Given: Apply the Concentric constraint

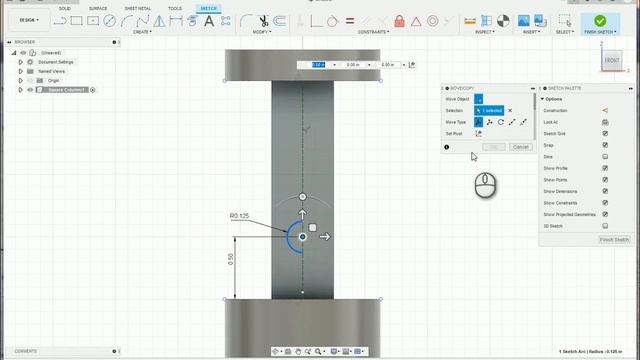Looking at the screenshot, I should pyautogui.click(x=433, y=21).
